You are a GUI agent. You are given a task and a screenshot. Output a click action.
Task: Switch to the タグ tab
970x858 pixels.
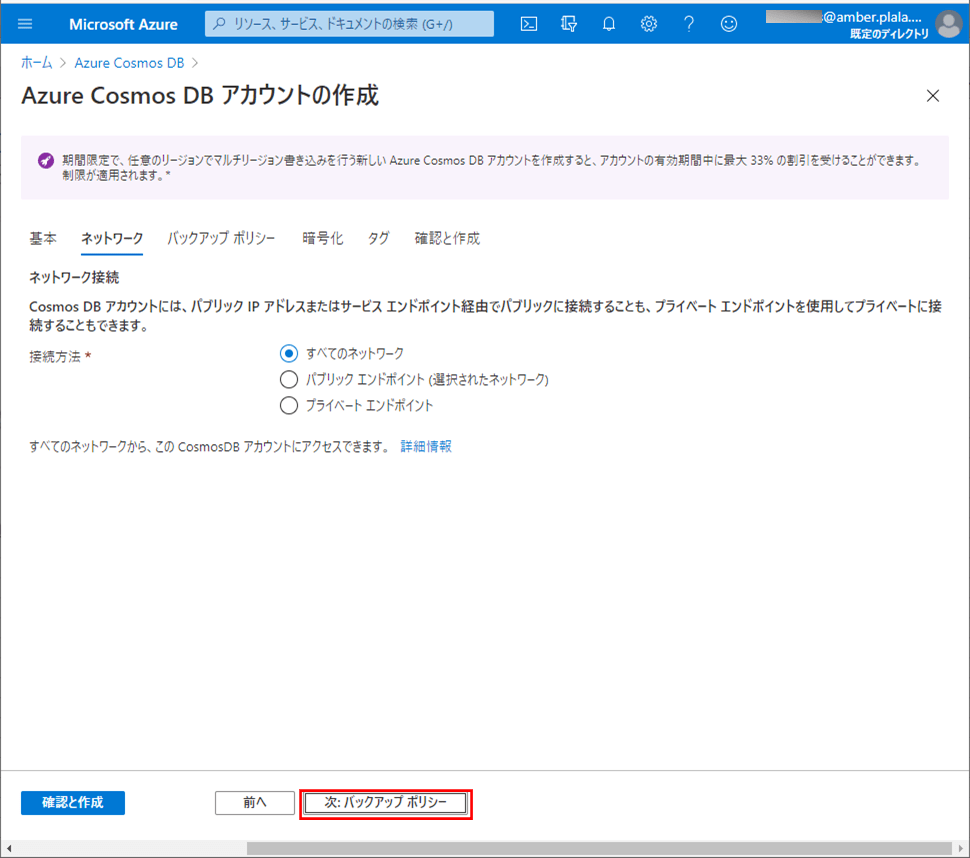click(379, 238)
